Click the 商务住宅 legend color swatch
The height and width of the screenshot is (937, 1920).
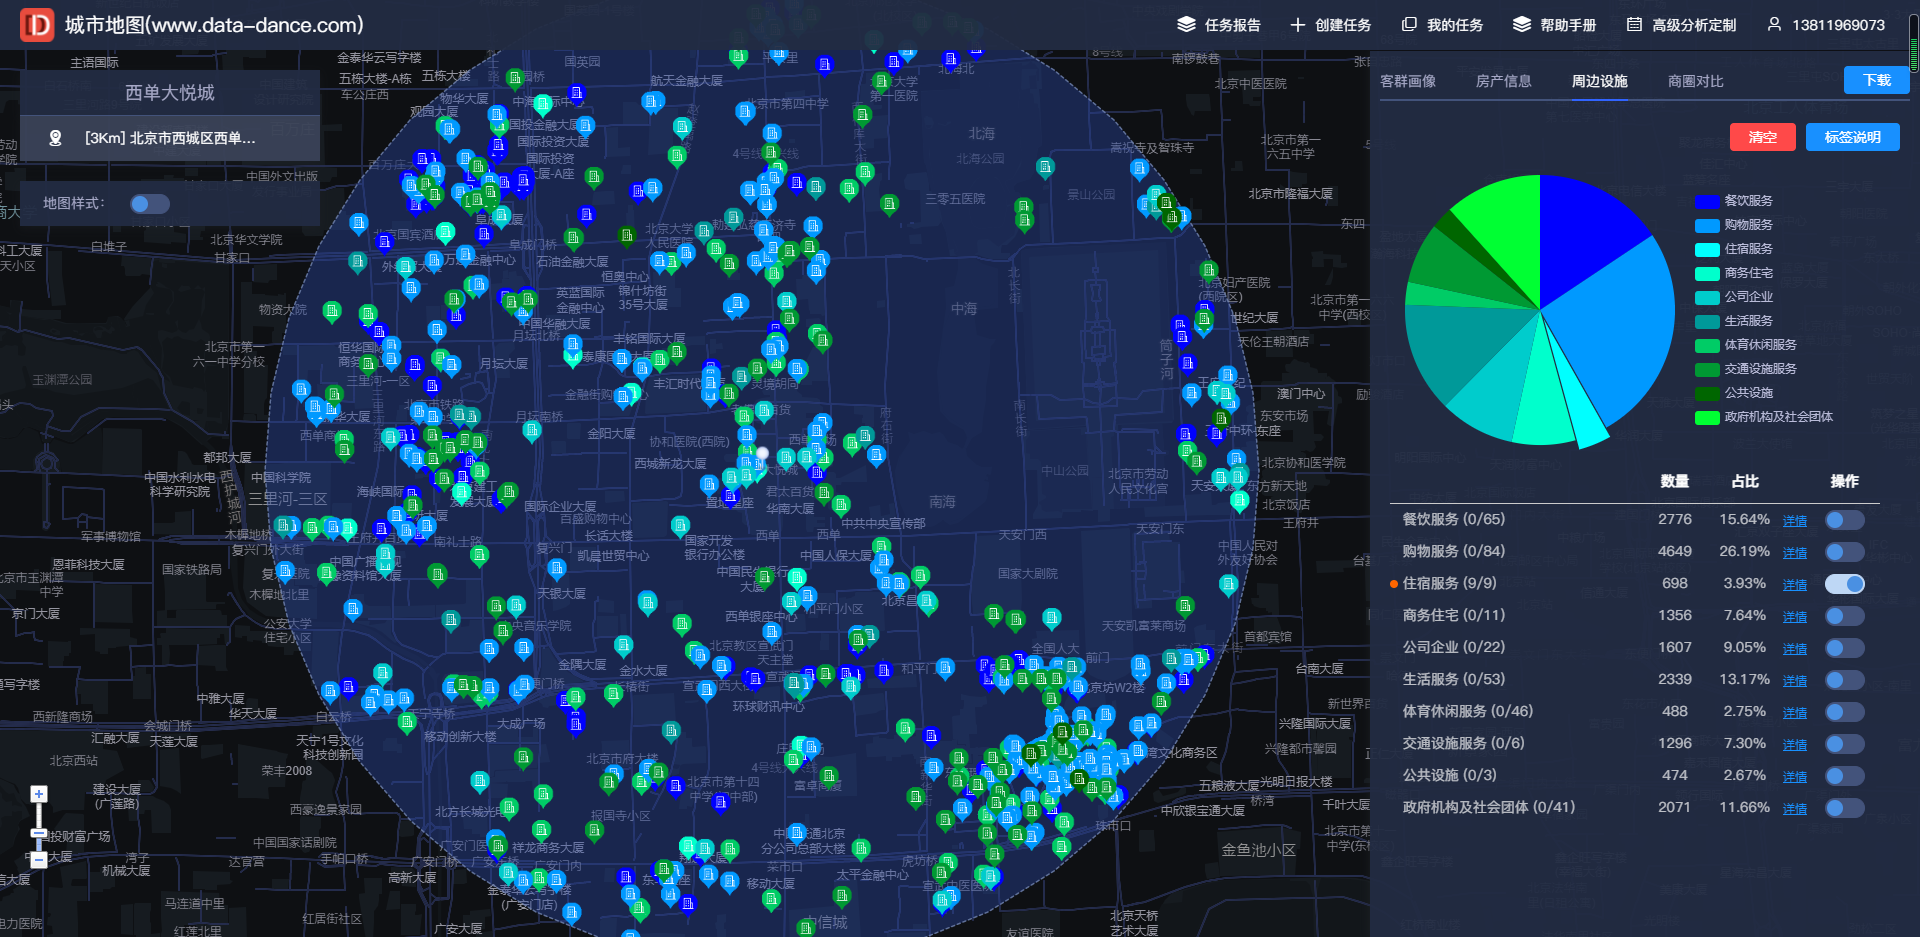point(1707,274)
